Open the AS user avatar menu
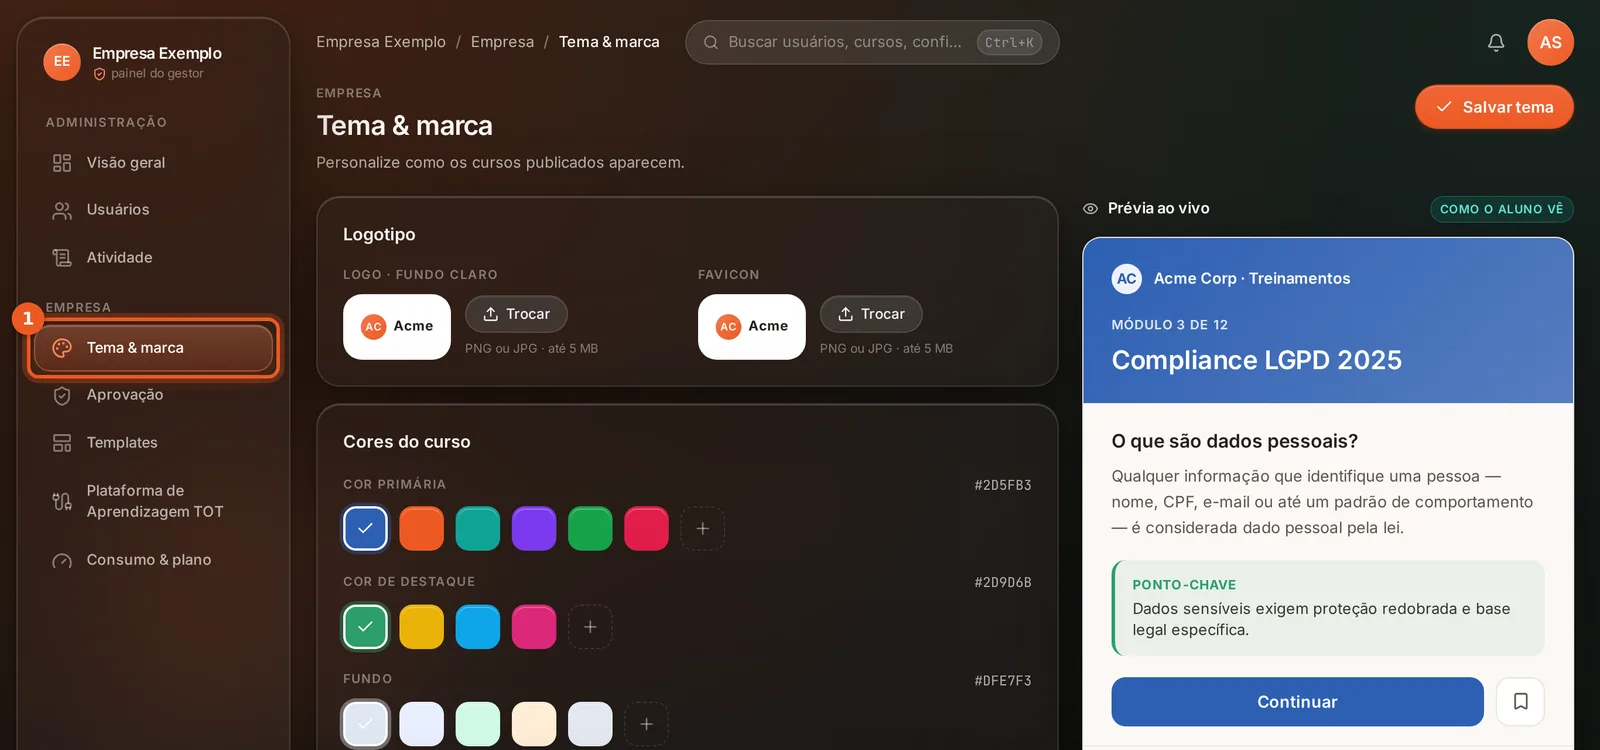The width and height of the screenshot is (1600, 750). pos(1550,42)
